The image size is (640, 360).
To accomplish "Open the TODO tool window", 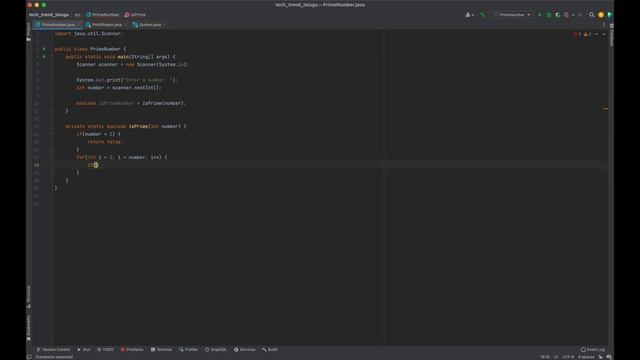I will coord(105,349).
